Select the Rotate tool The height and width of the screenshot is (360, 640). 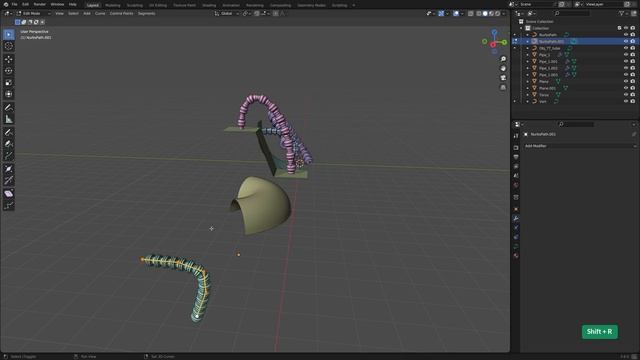(9, 71)
